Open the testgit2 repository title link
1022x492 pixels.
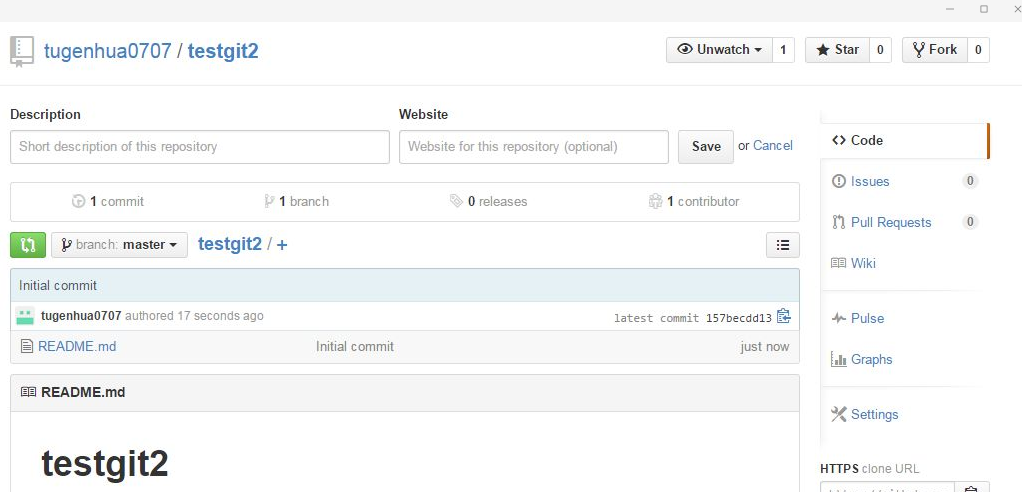point(223,51)
